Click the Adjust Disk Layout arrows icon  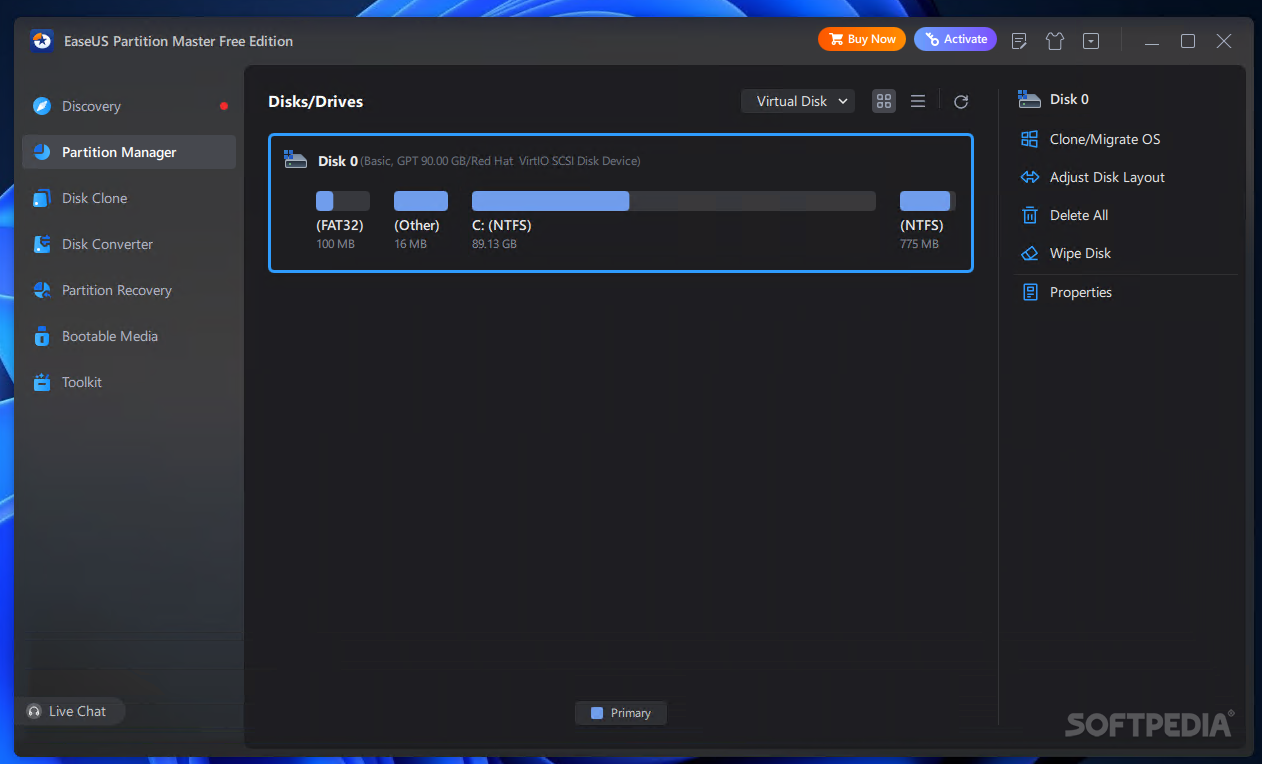pyautogui.click(x=1029, y=177)
